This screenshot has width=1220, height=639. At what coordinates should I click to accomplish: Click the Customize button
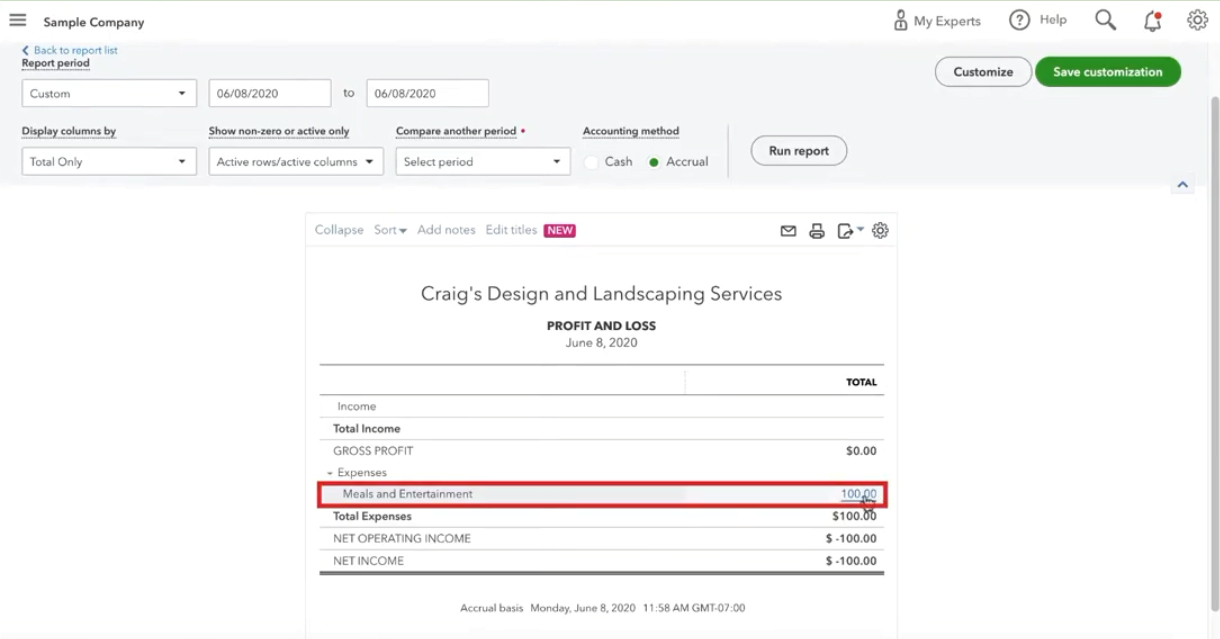(x=983, y=72)
